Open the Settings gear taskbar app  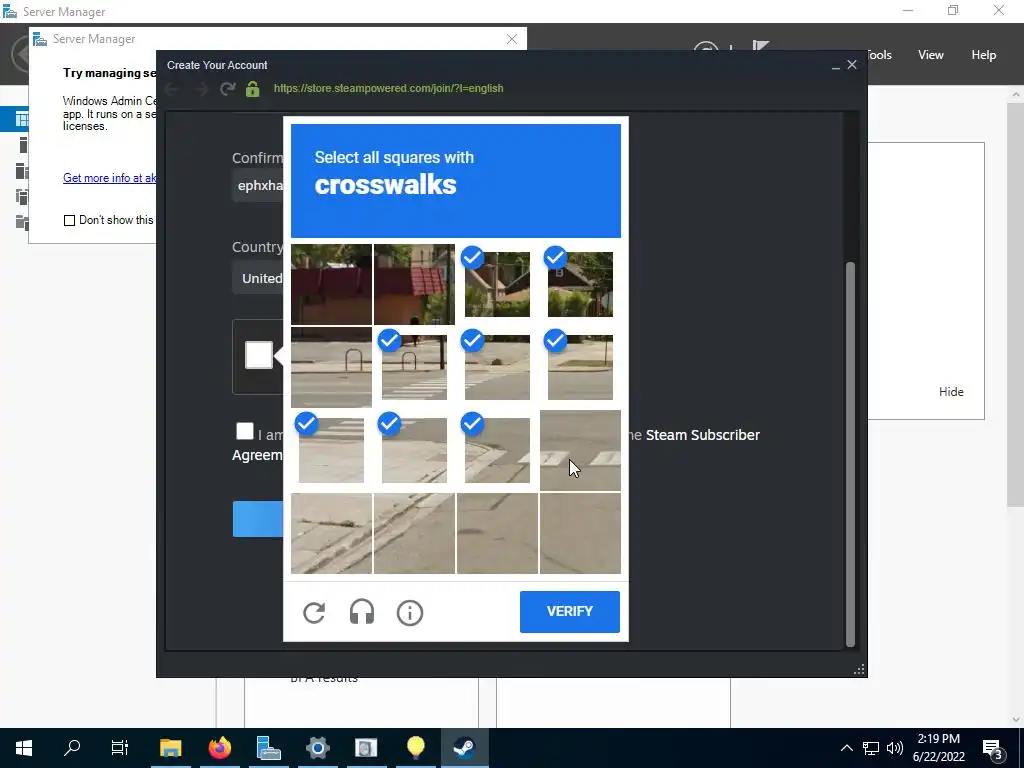point(317,748)
